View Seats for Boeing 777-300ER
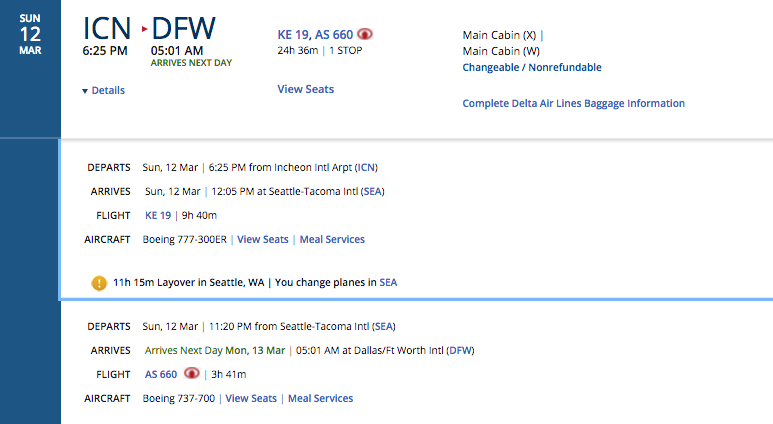This screenshot has height=424, width=773. [x=262, y=239]
